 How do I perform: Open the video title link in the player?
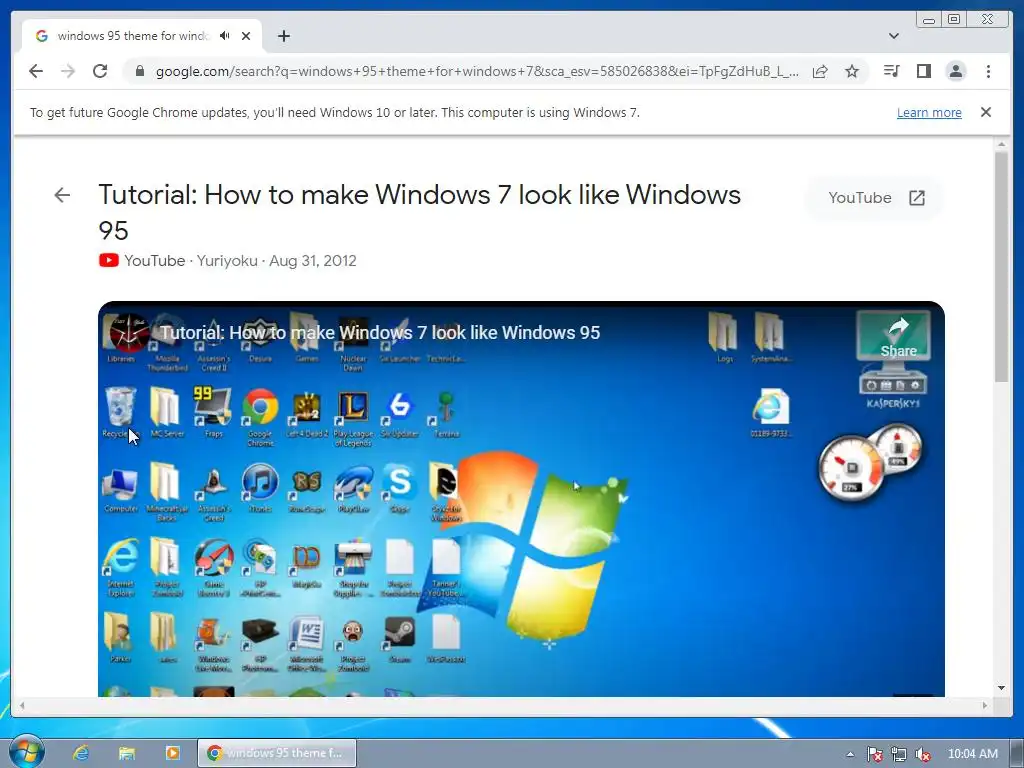(380, 332)
